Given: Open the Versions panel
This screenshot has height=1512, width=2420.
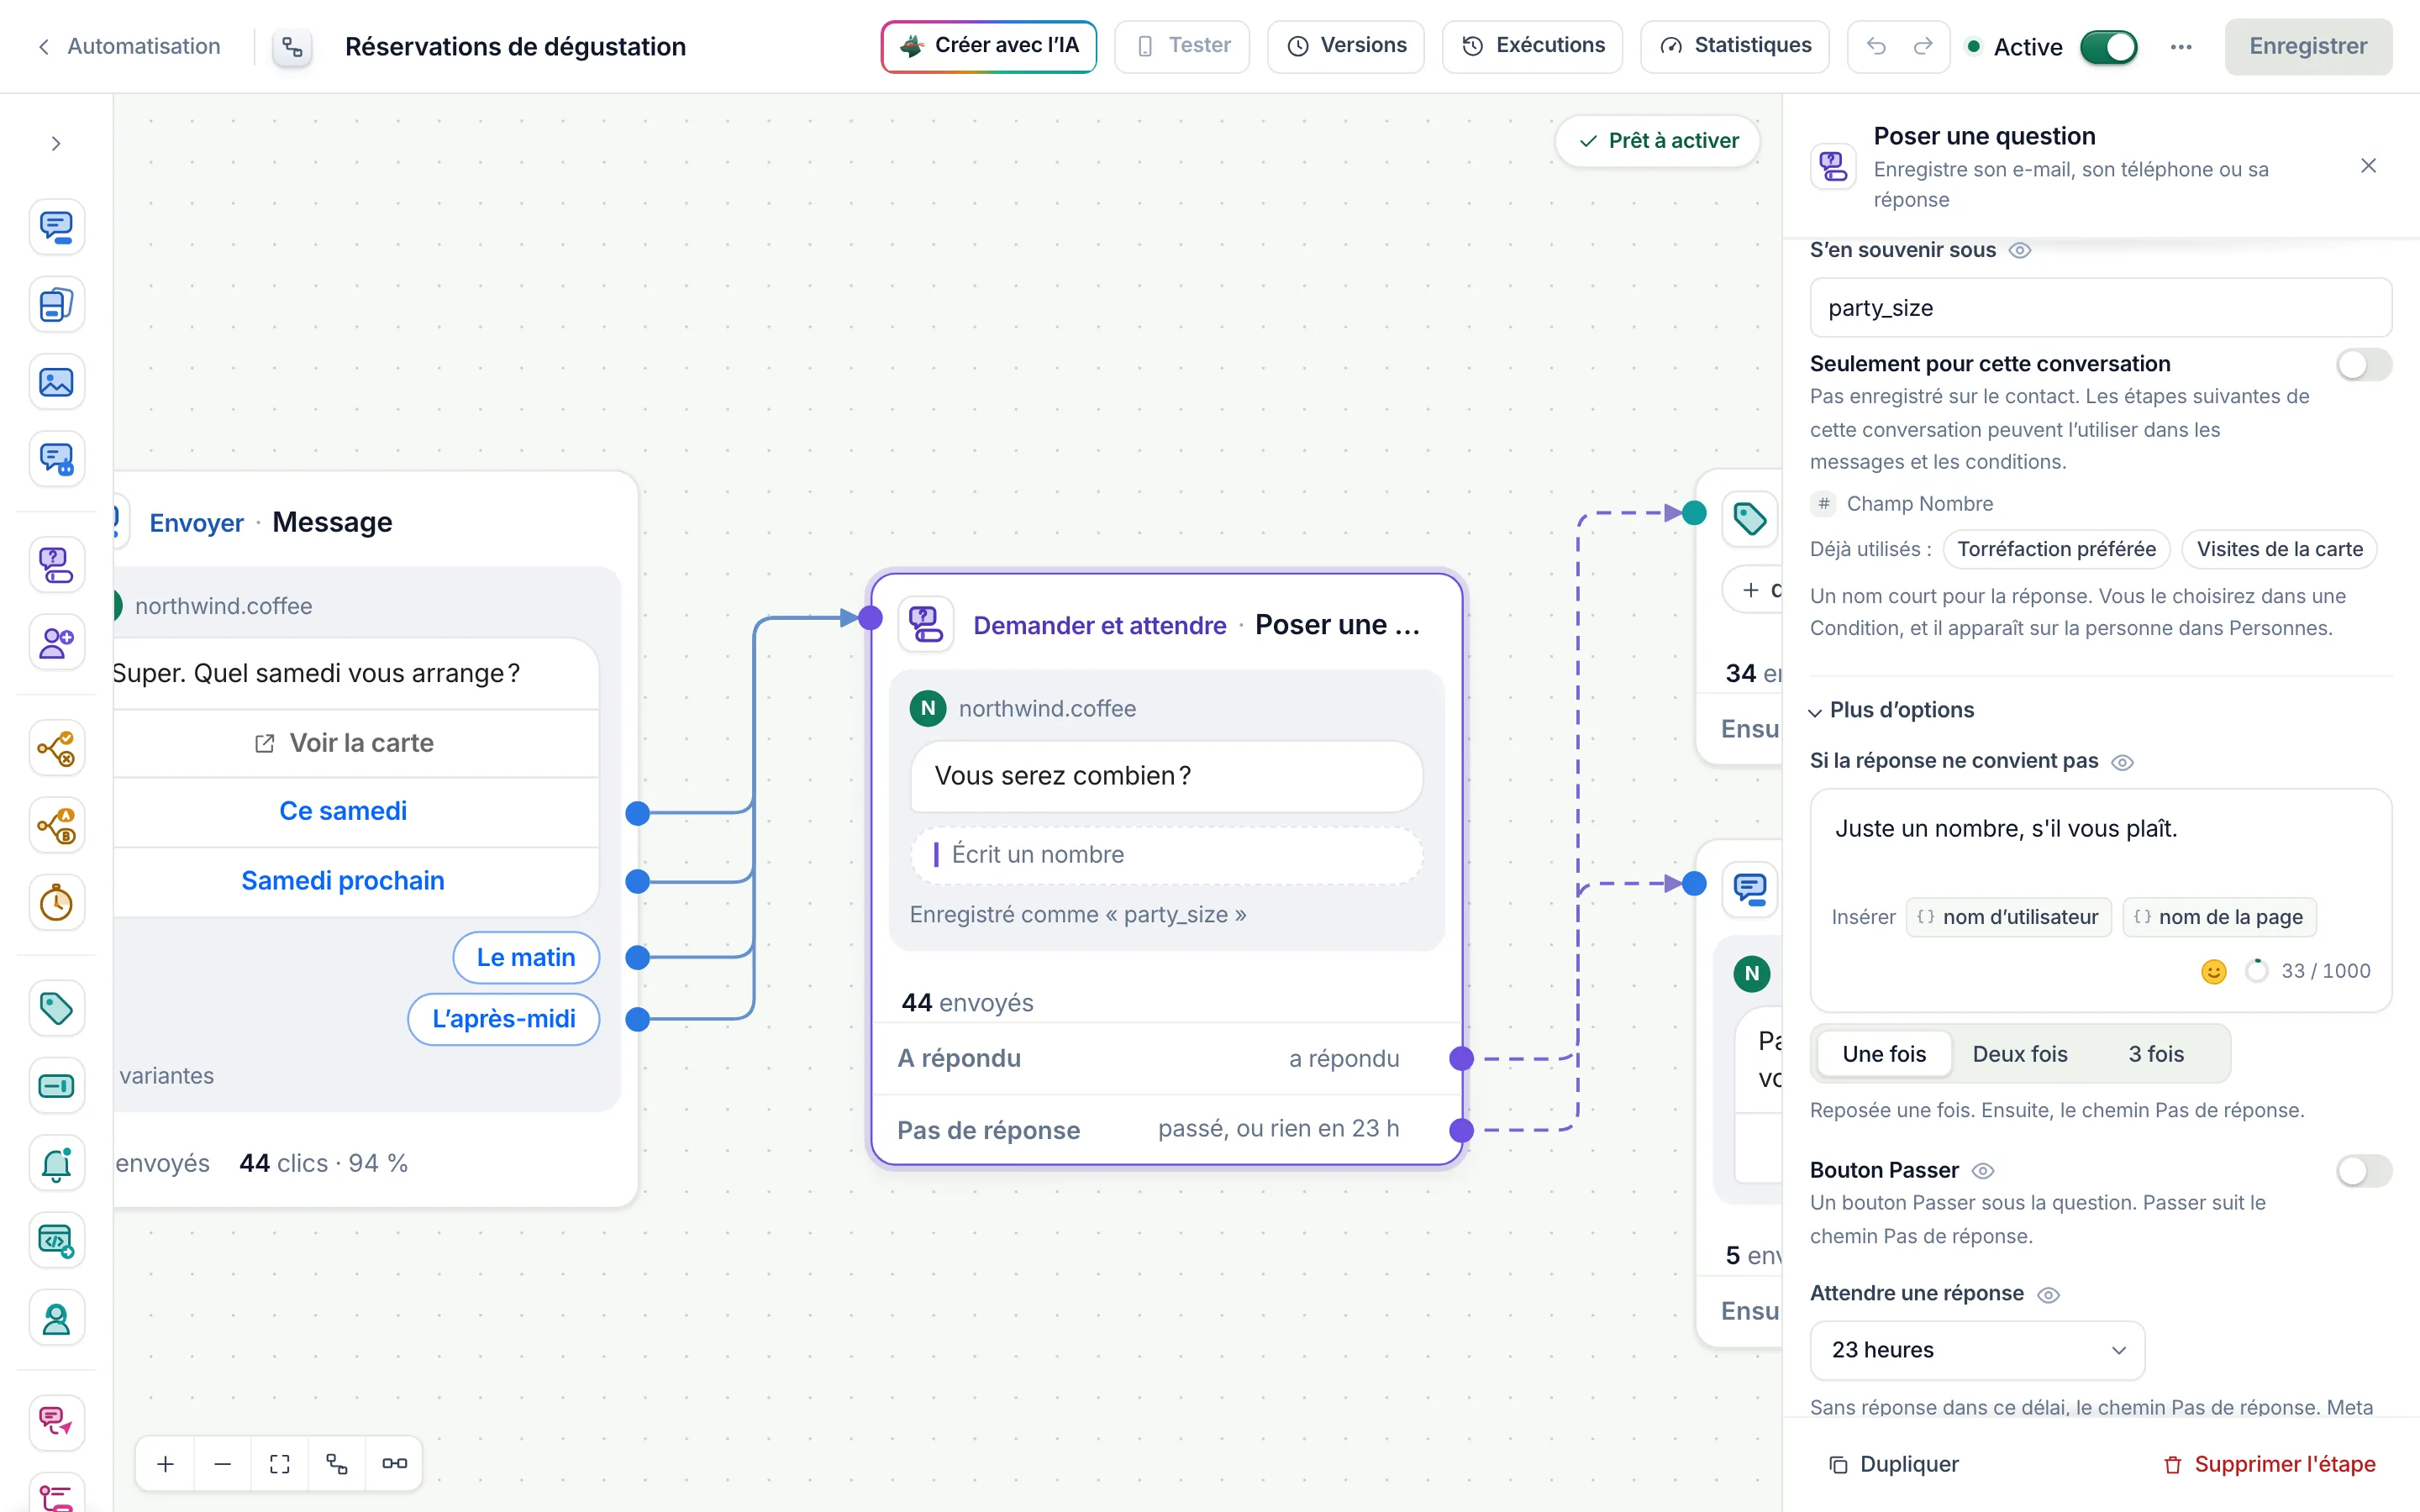Looking at the screenshot, I should point(1345,46).
